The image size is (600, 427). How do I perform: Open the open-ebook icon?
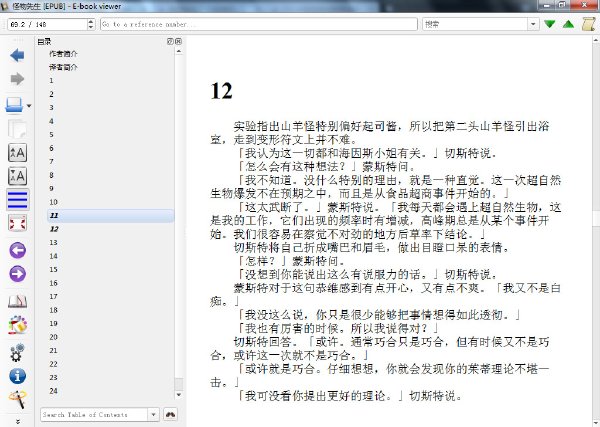14,105
